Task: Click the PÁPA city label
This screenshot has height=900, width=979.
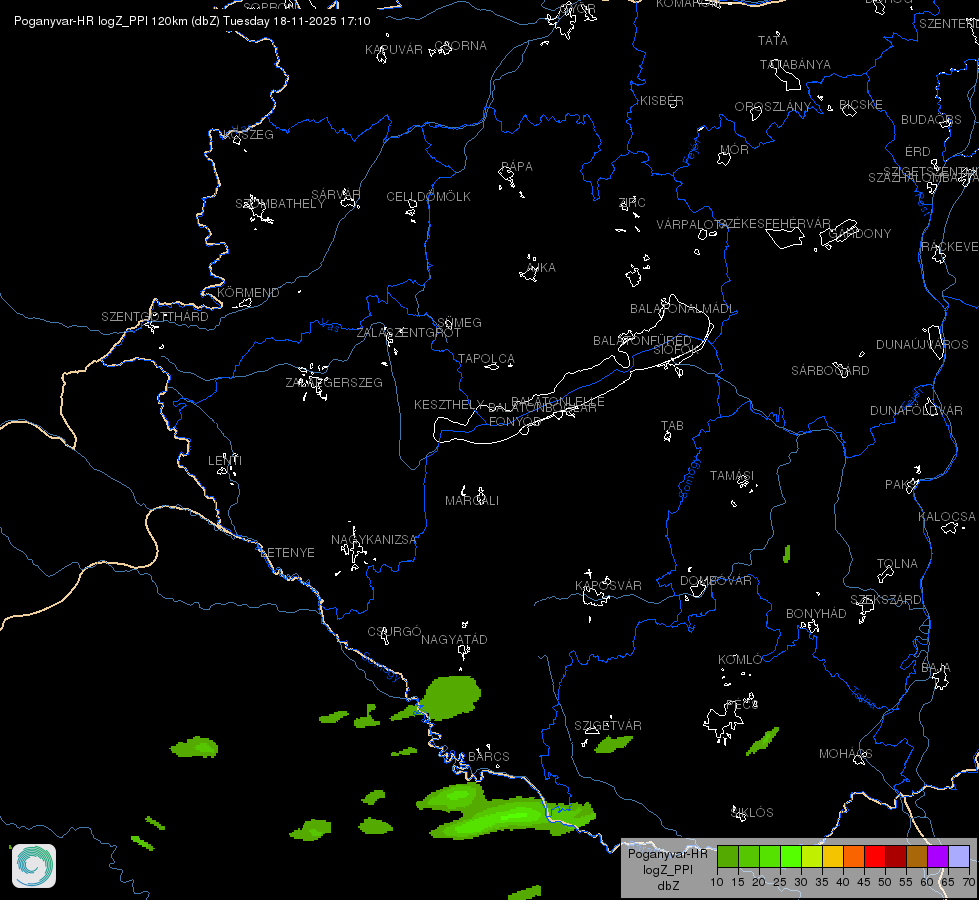Action: coord(517,166)
